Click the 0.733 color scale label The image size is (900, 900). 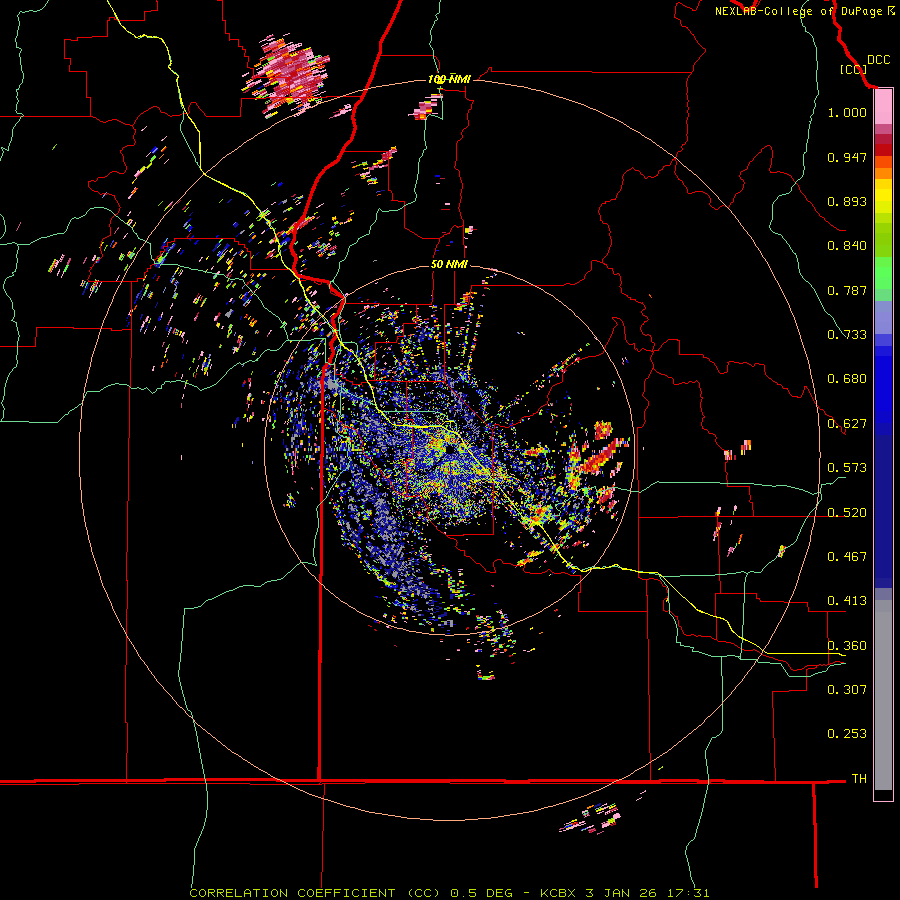(847, 335)
